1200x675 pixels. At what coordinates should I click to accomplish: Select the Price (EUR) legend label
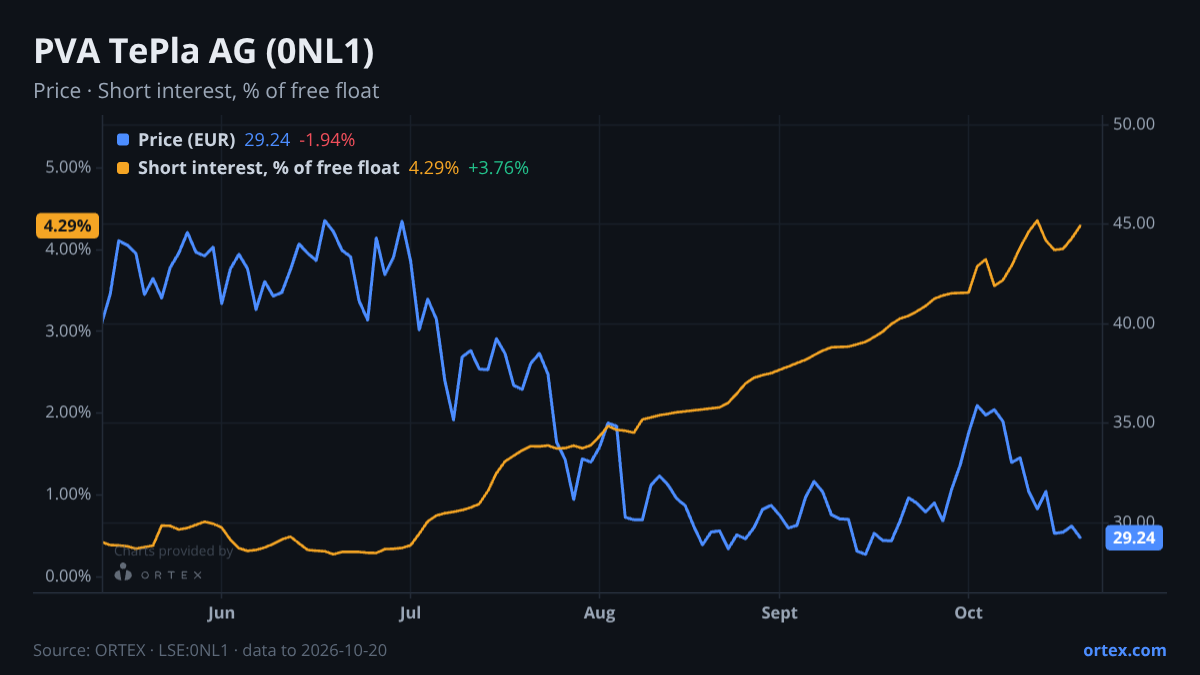[186, 140]
